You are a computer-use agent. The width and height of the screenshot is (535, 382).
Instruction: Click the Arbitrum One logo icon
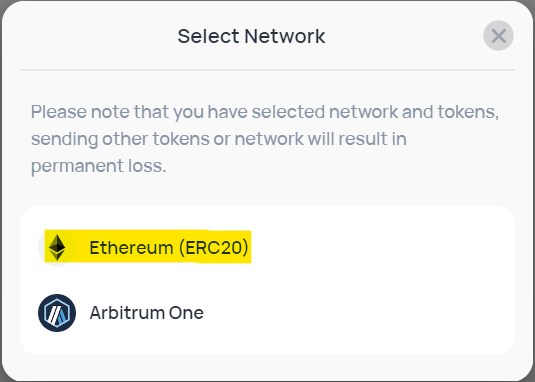click(x=57, y=313)
